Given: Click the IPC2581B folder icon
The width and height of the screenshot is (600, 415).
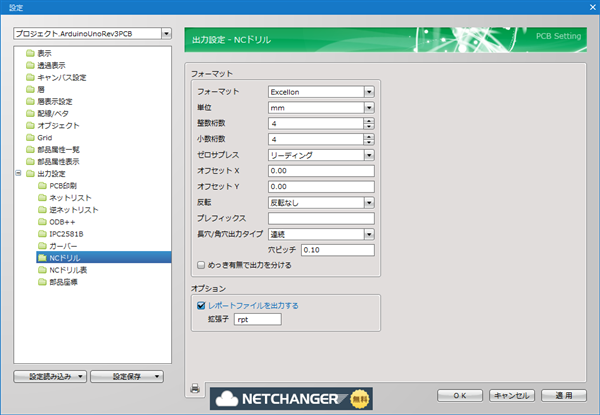Looking at the screenshot, I should pos(41,233).
